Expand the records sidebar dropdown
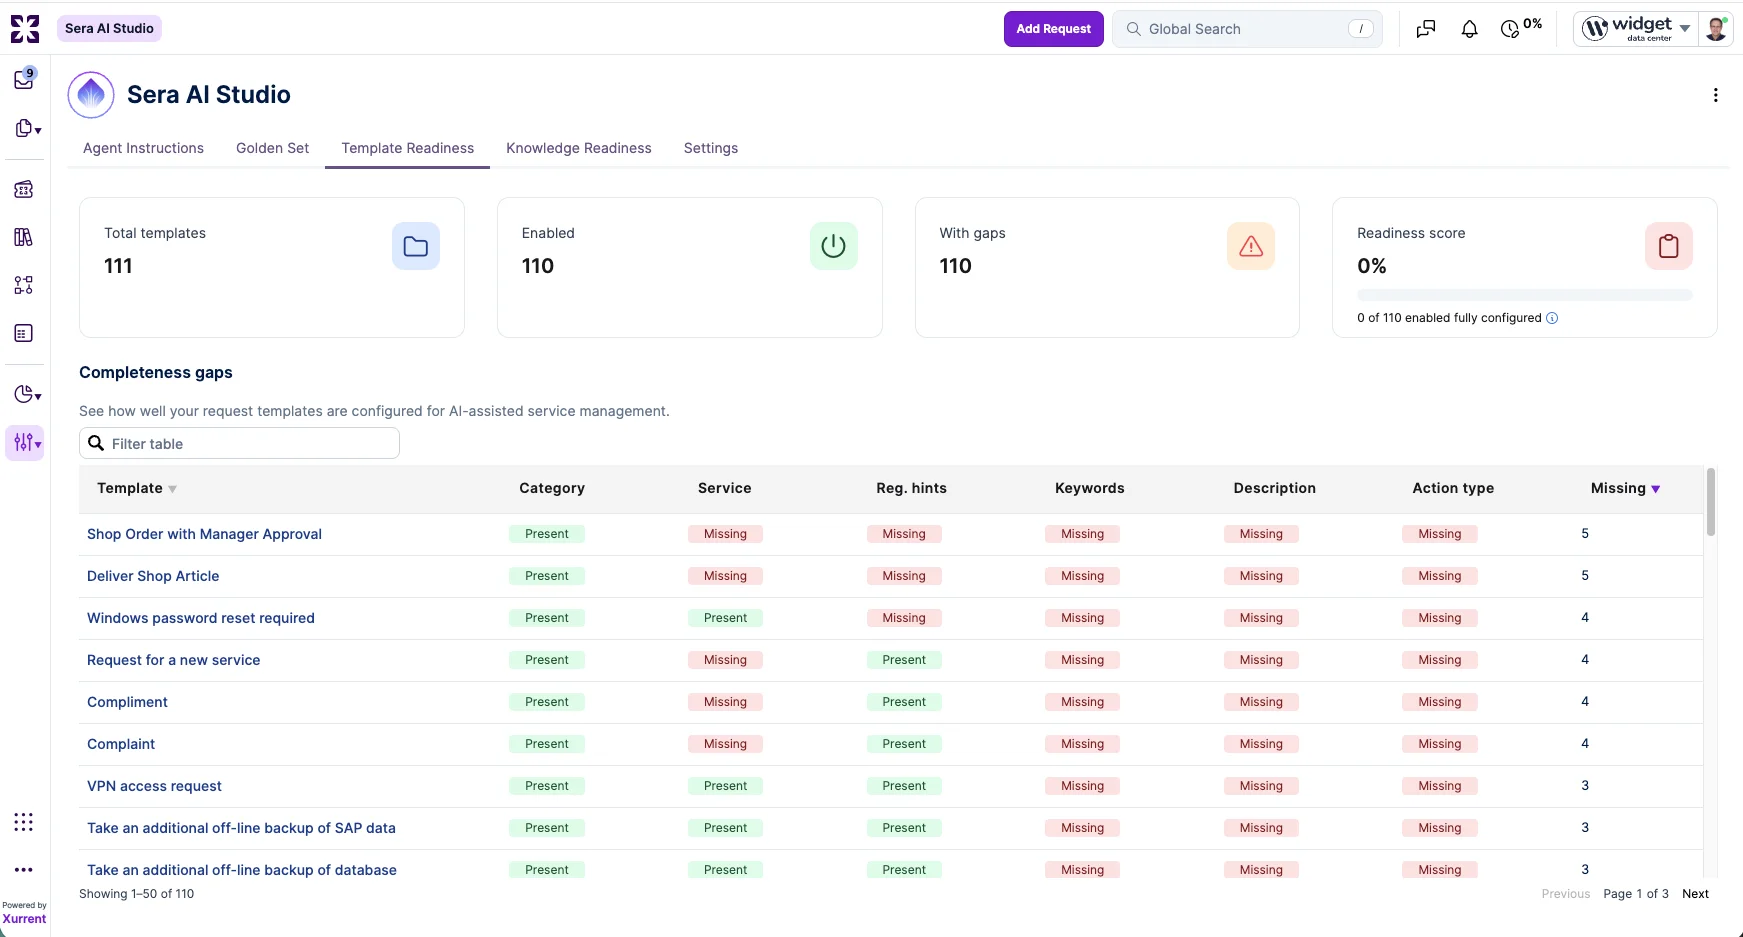1743x937 pixels. 27,129
